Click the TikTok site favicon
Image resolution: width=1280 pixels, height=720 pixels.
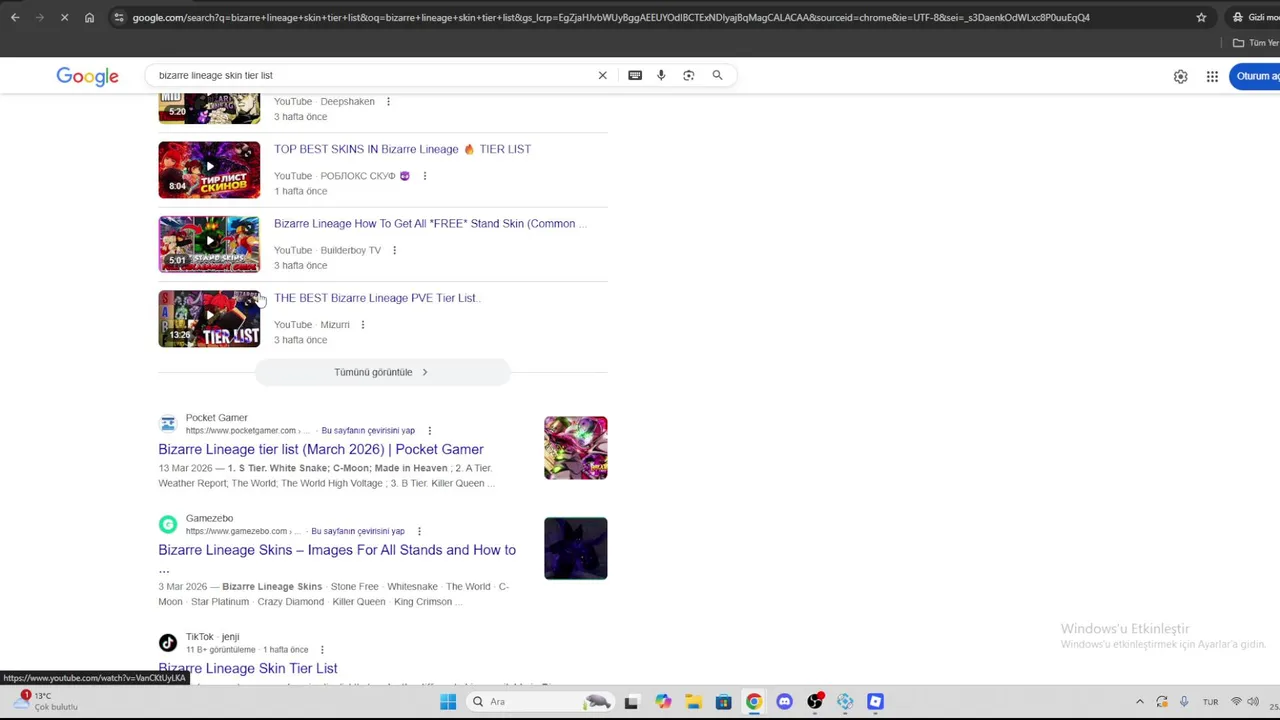[168, 643]
